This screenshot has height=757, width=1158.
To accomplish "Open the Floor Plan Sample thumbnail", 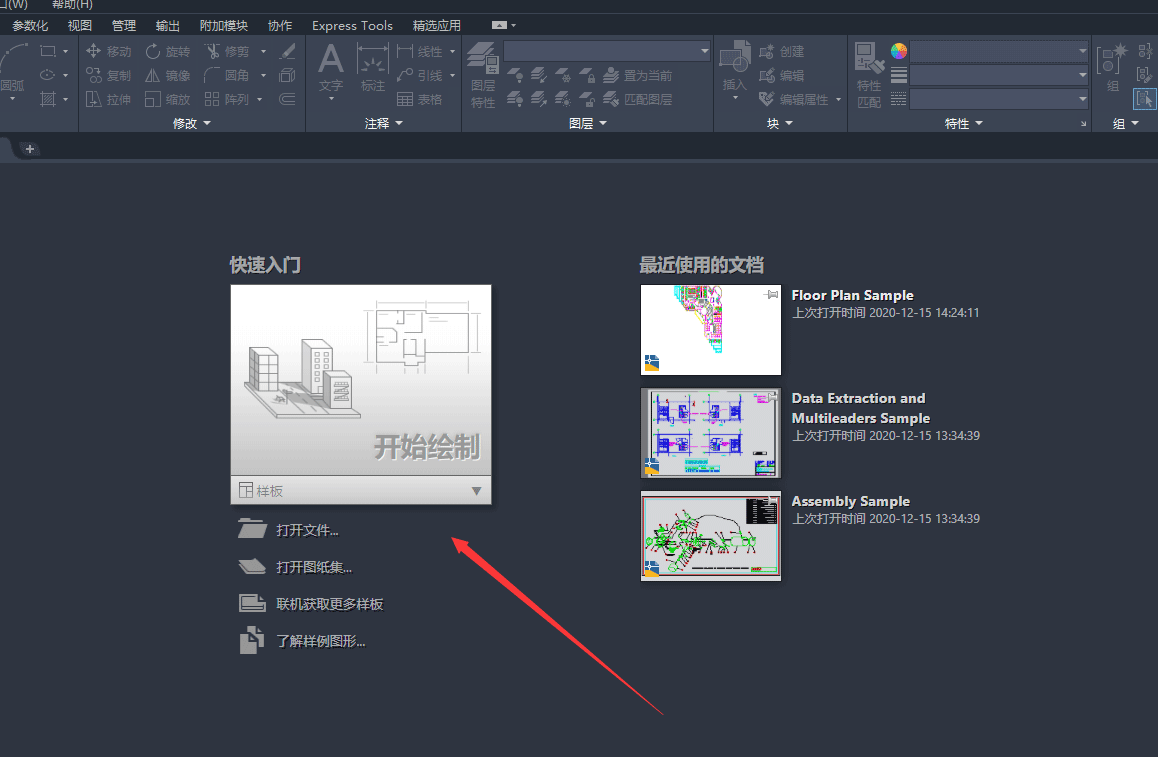I will pos(710,330).
